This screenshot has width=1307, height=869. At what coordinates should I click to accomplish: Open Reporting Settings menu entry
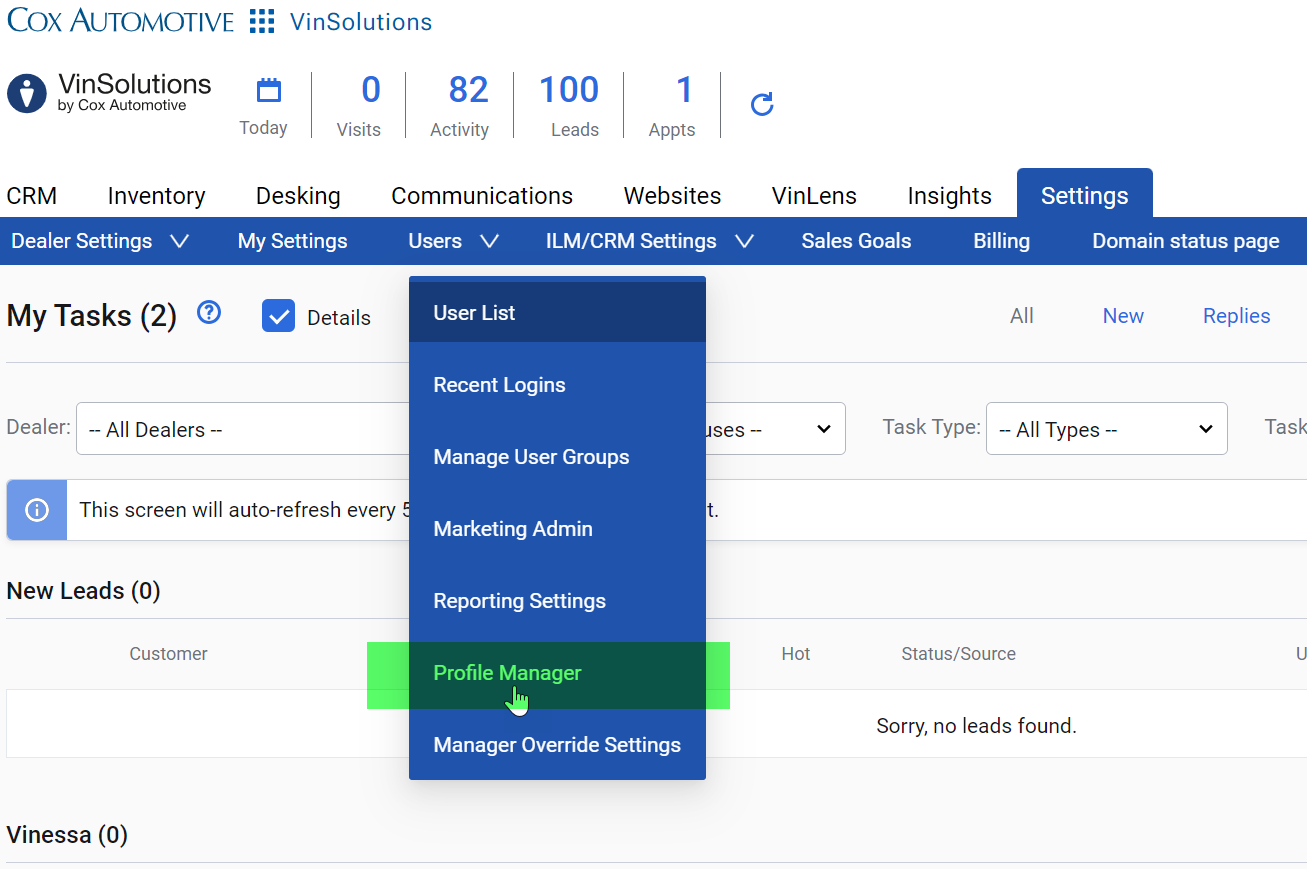click(x=557, y=601)
